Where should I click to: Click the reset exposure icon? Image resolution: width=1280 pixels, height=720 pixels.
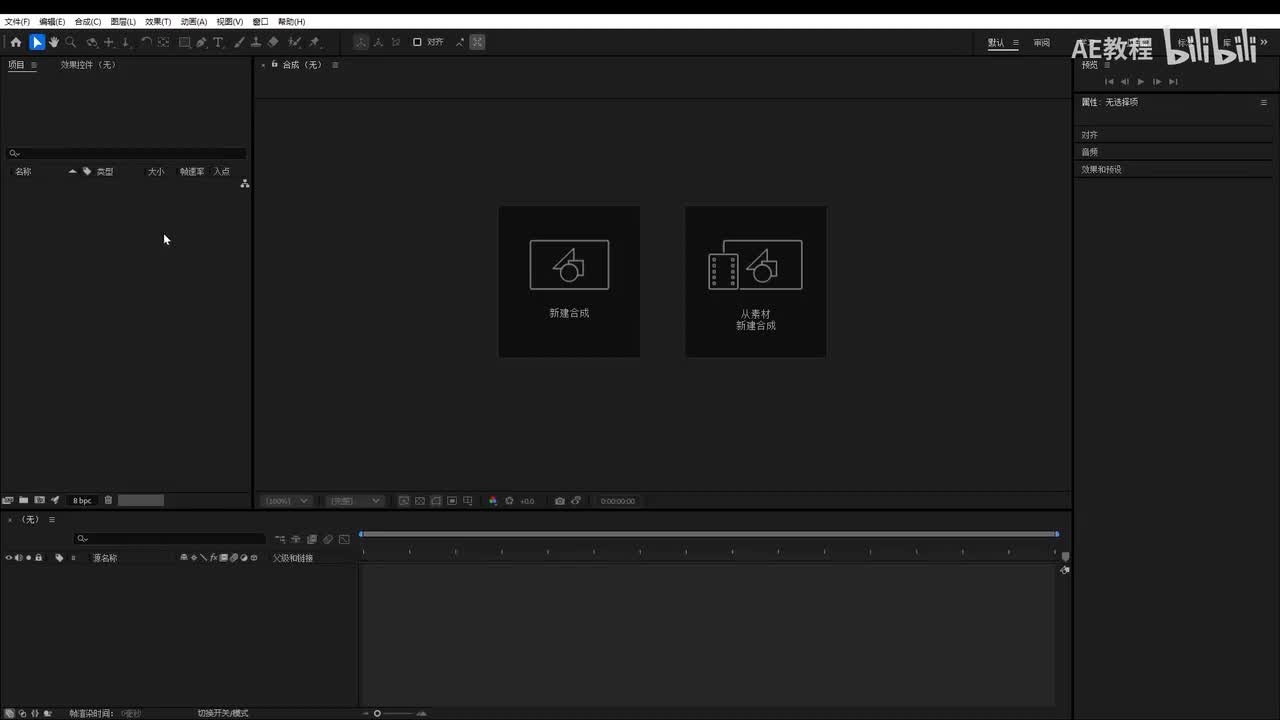[x=510, y=501]
